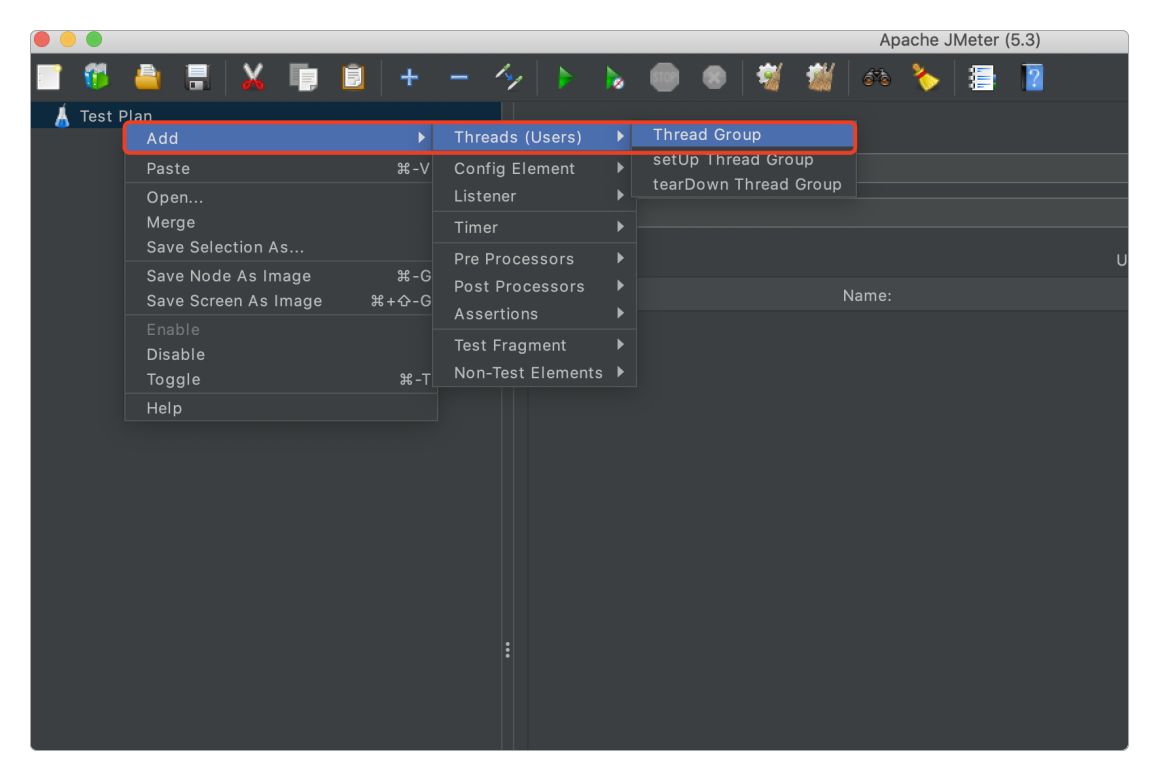Click the Help question mark icon
The width and height of the screenshot is (1159, 781).
1032,77
